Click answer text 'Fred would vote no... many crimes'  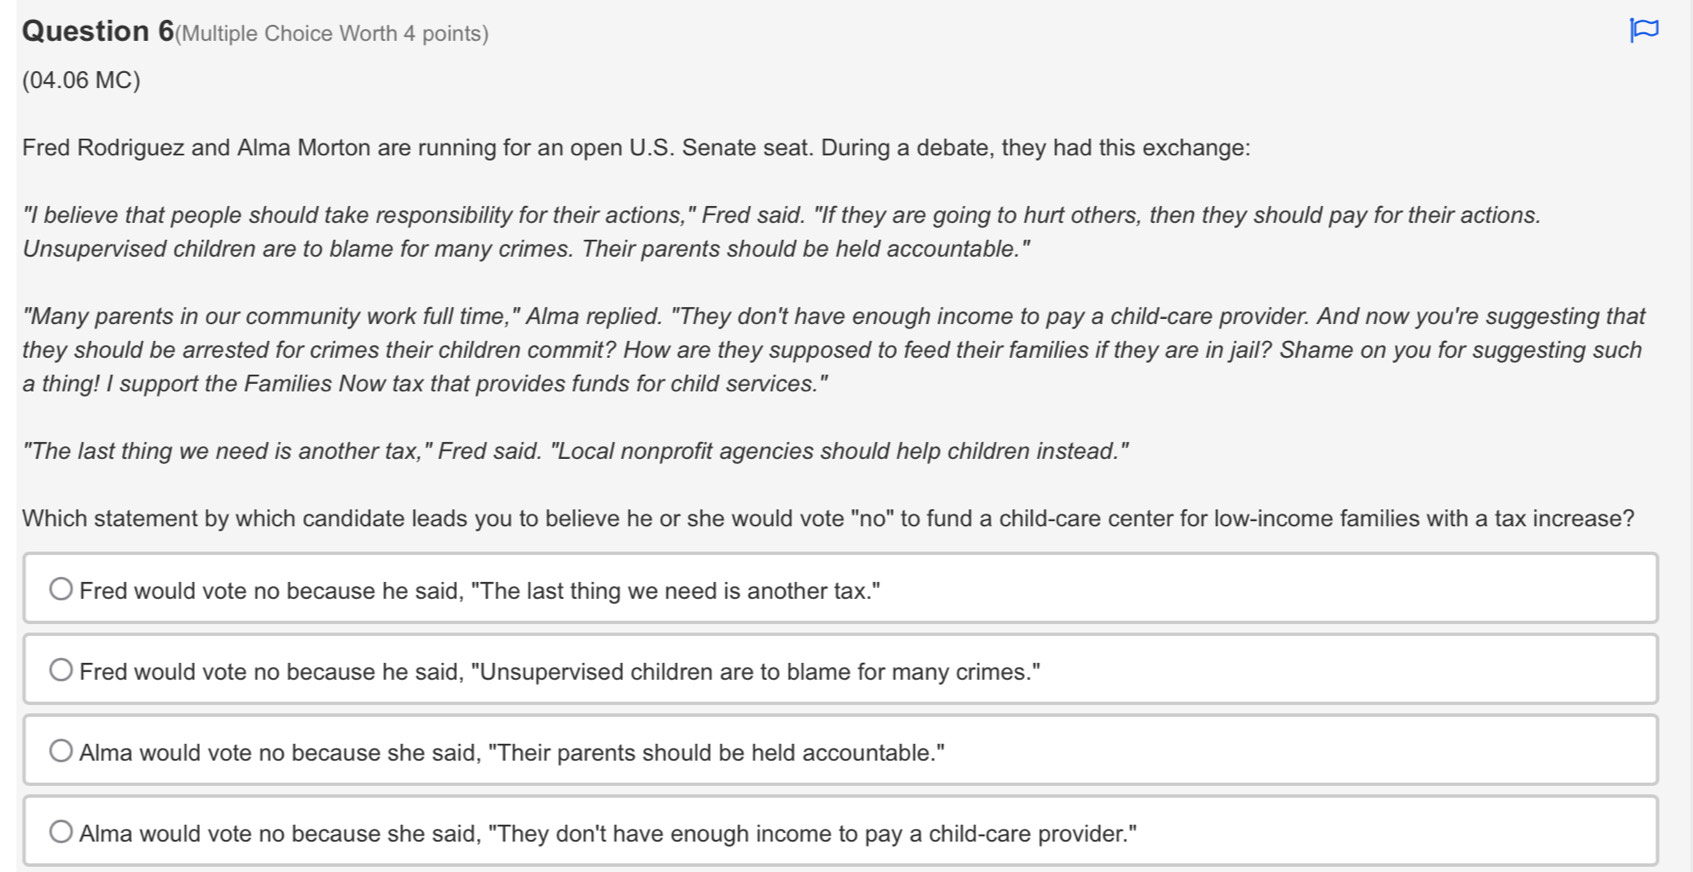pos(560,672)
